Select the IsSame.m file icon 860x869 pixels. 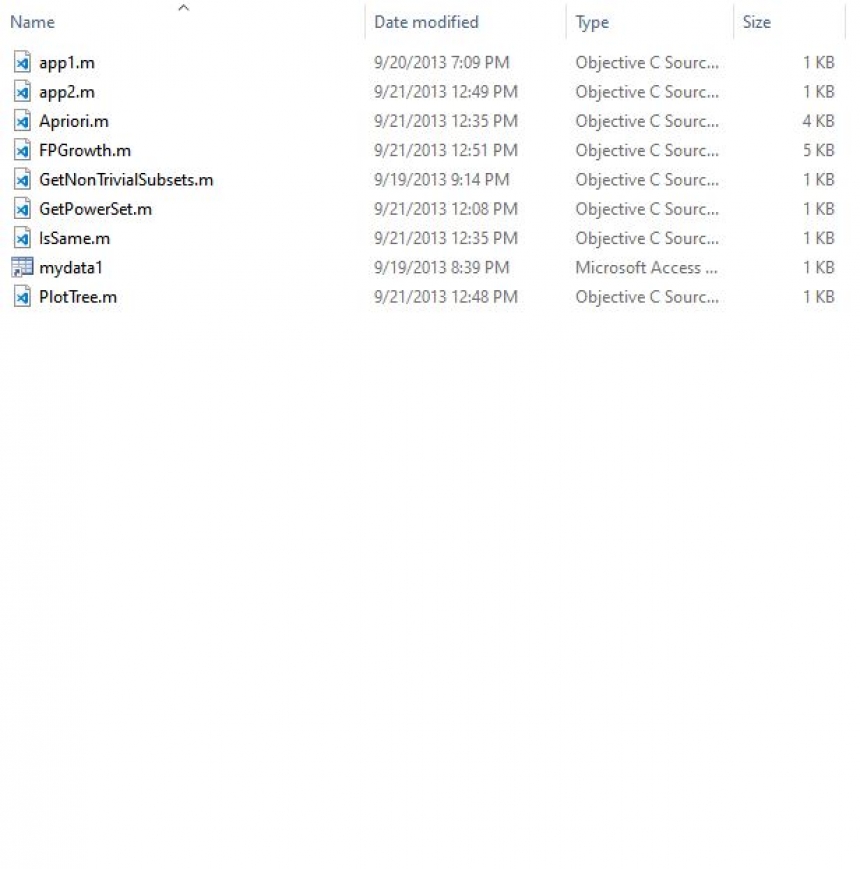(22, 238)
